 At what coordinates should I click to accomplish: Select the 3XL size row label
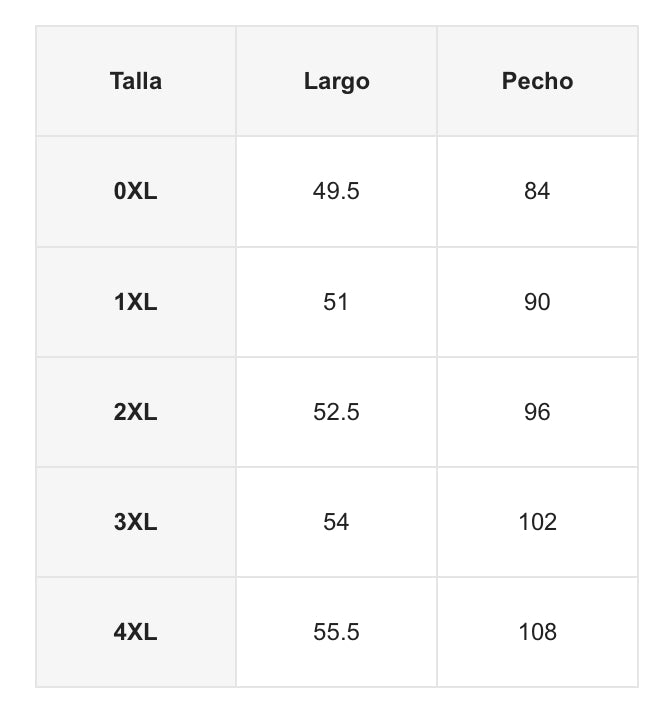[x=136, y=522]
